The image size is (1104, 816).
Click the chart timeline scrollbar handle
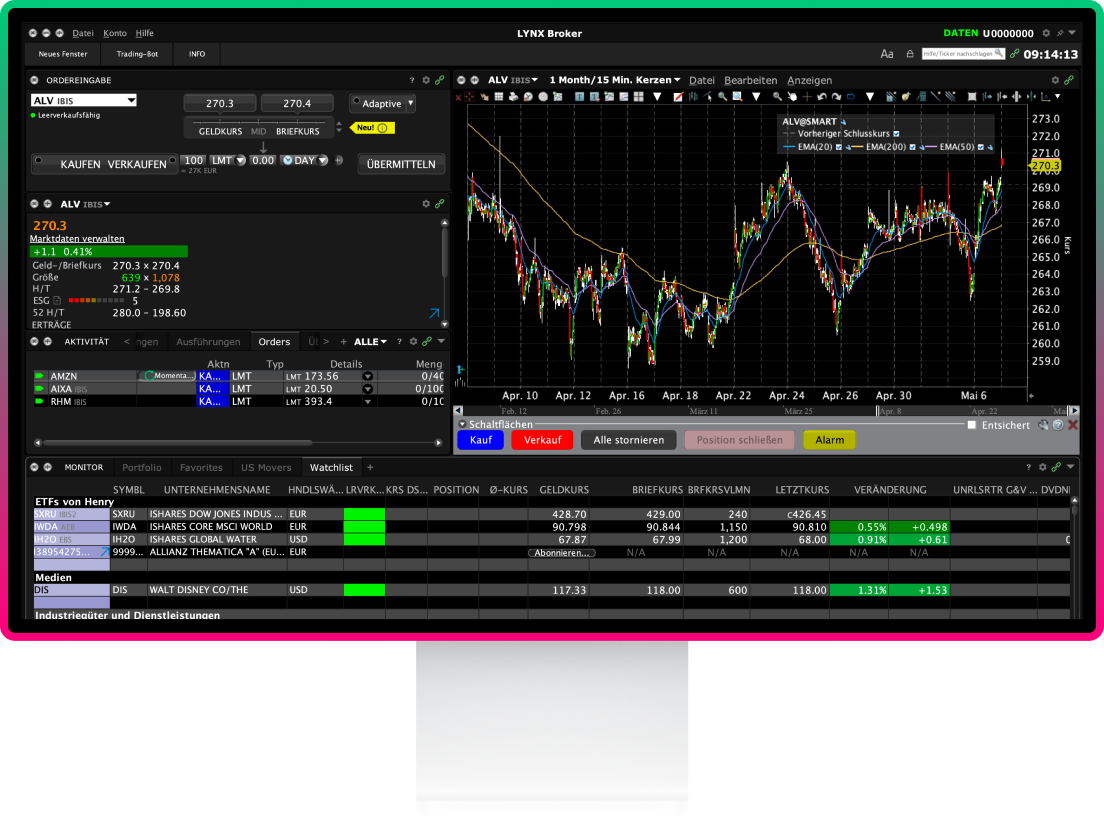pyautogui.click(x=877, y=410)
